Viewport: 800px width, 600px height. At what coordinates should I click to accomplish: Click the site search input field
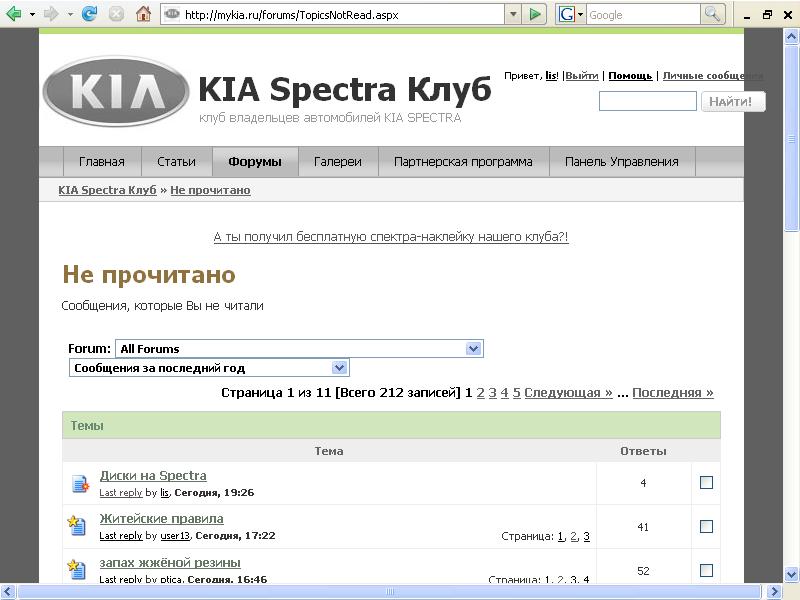click(647, 101)
